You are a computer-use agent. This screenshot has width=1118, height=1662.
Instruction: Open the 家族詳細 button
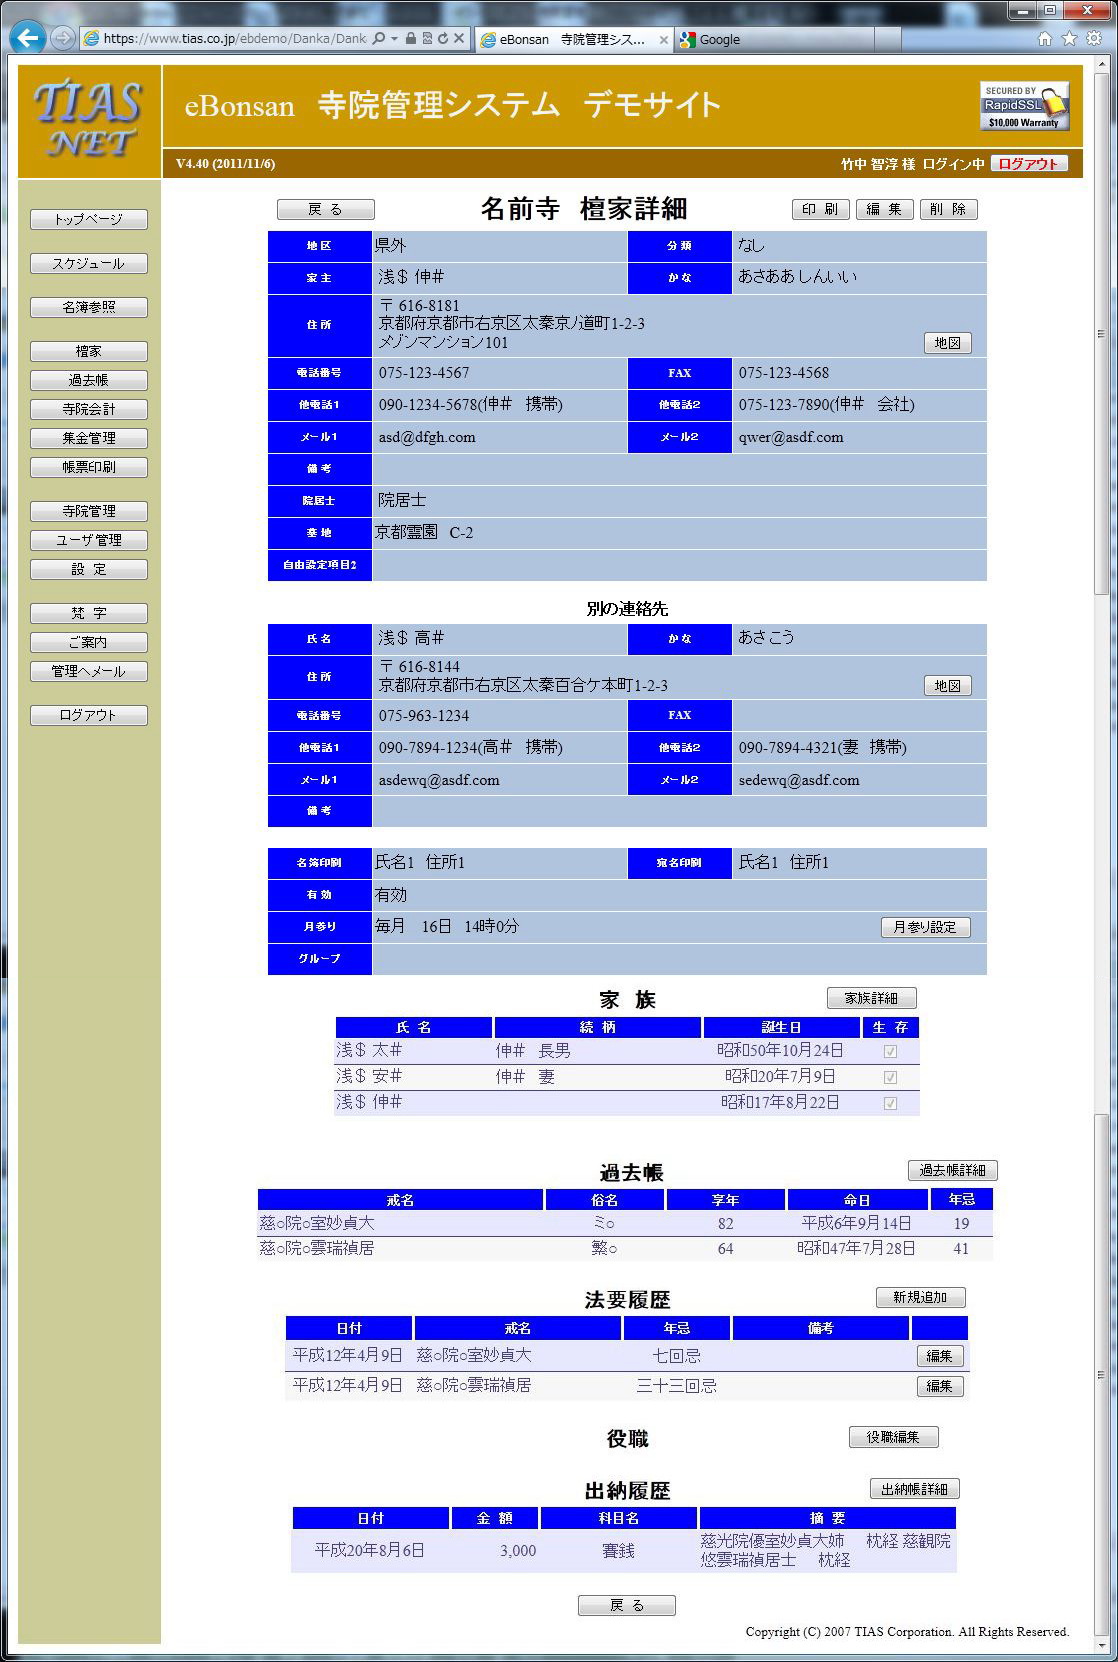871,998
